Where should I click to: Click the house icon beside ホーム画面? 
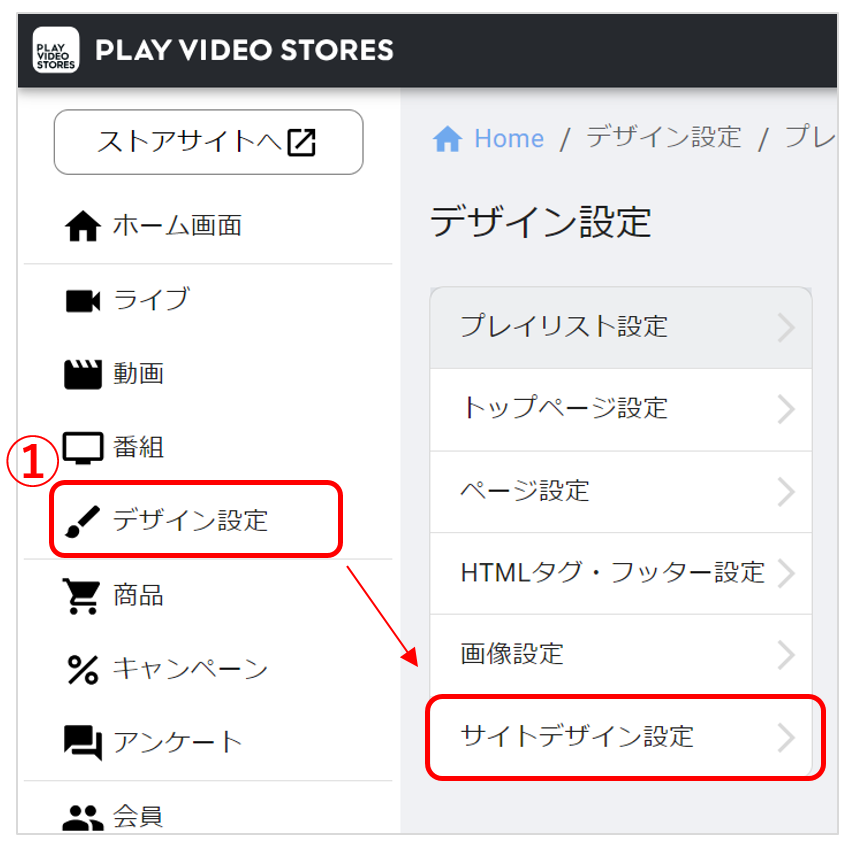[x=82, y=226]
